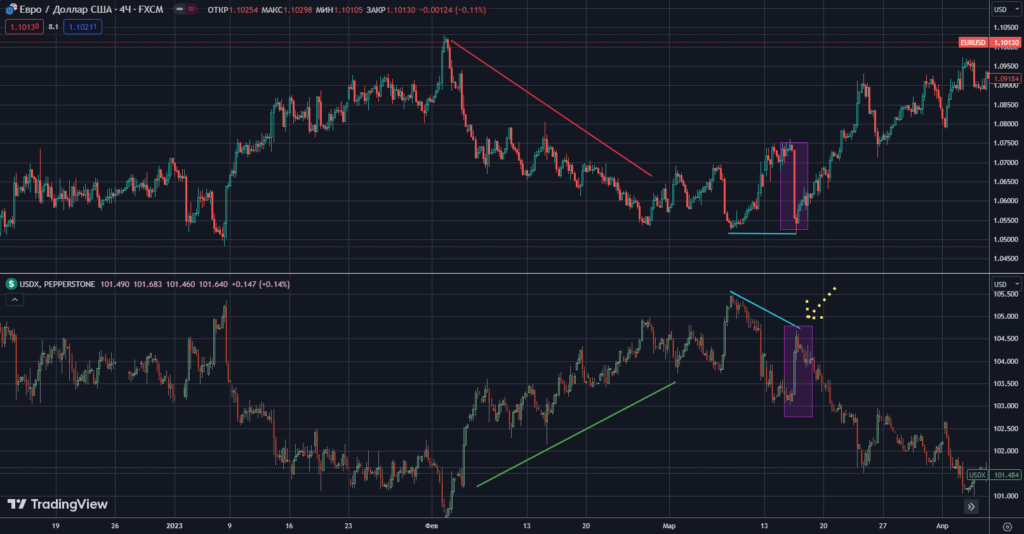The height and width of the screenshot is (534, 1024).
Task: Open USD currency selector on lower pane scale
Action: [x=1002, y=284]
